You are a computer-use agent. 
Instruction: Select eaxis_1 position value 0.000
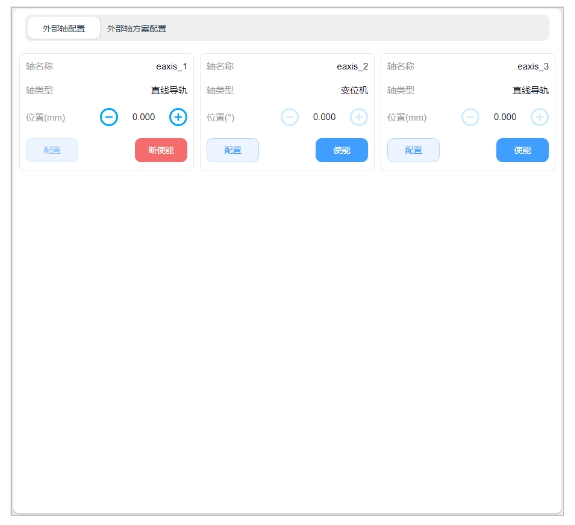pos(143,117)
